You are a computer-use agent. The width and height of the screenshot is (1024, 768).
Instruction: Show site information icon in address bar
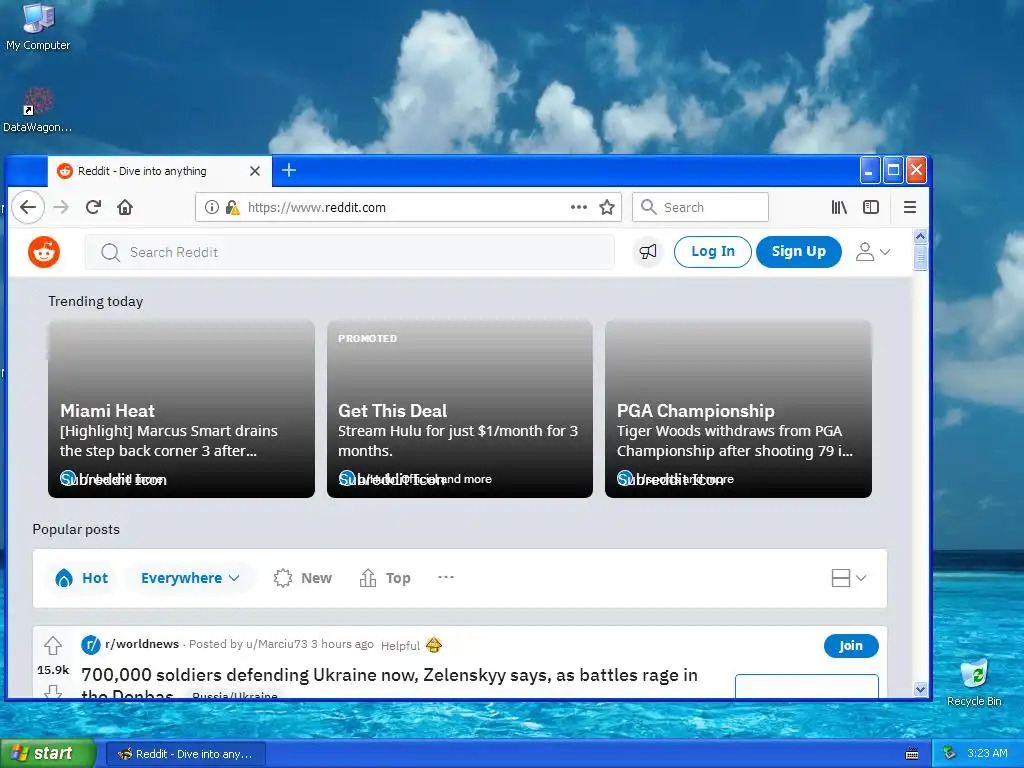pos(212,207)
